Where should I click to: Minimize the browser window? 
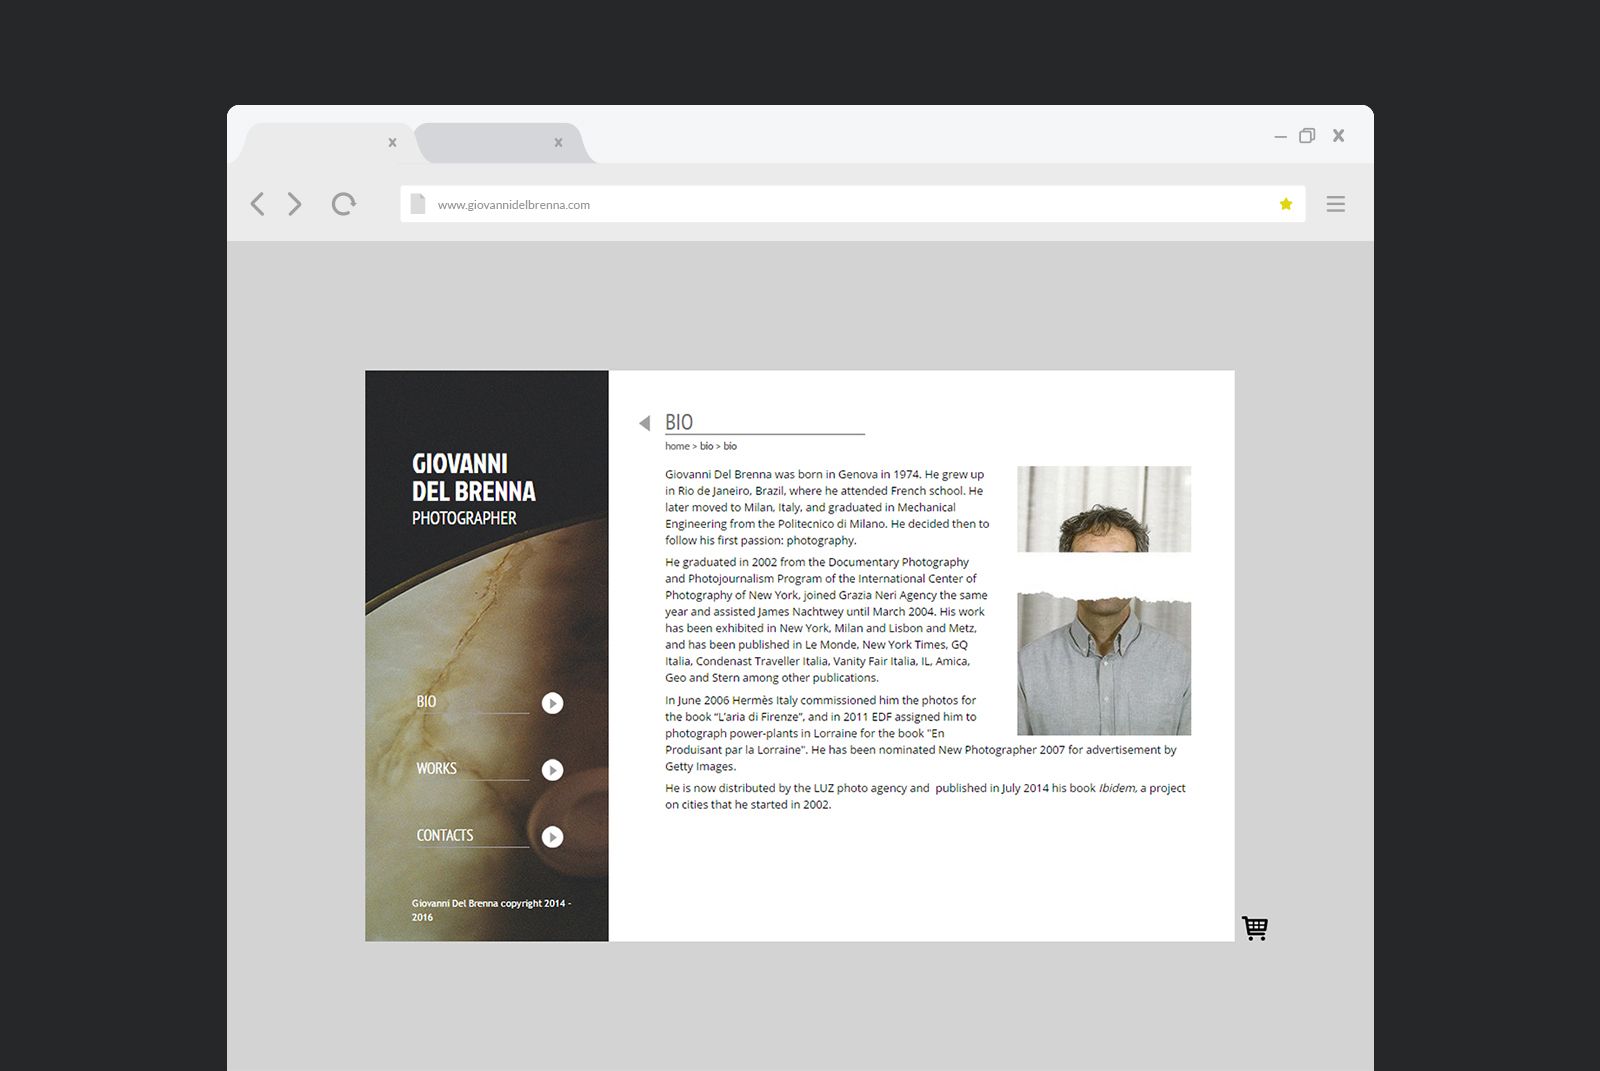(x=1280, y=136)
